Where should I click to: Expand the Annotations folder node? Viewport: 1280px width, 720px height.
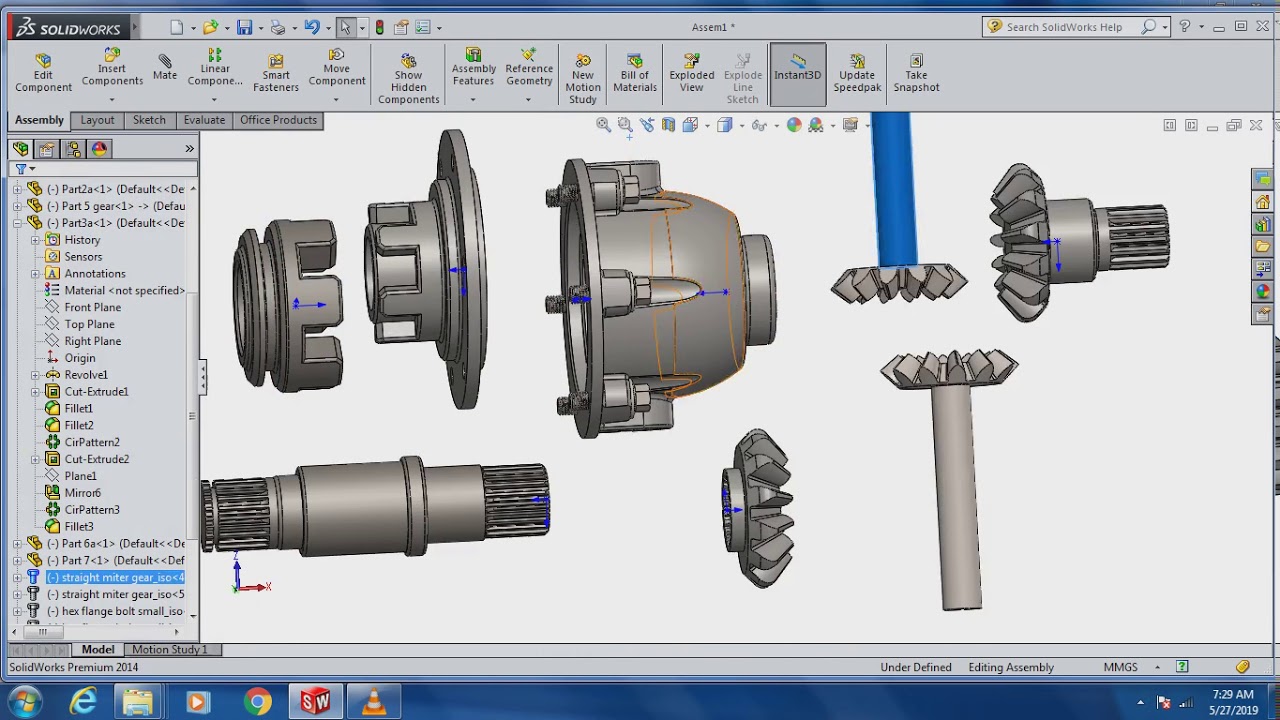[x=35, y=273]
